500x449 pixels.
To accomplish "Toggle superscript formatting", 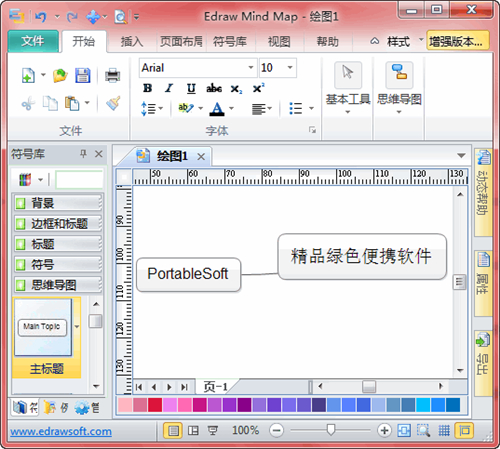I will click(258, 88).
